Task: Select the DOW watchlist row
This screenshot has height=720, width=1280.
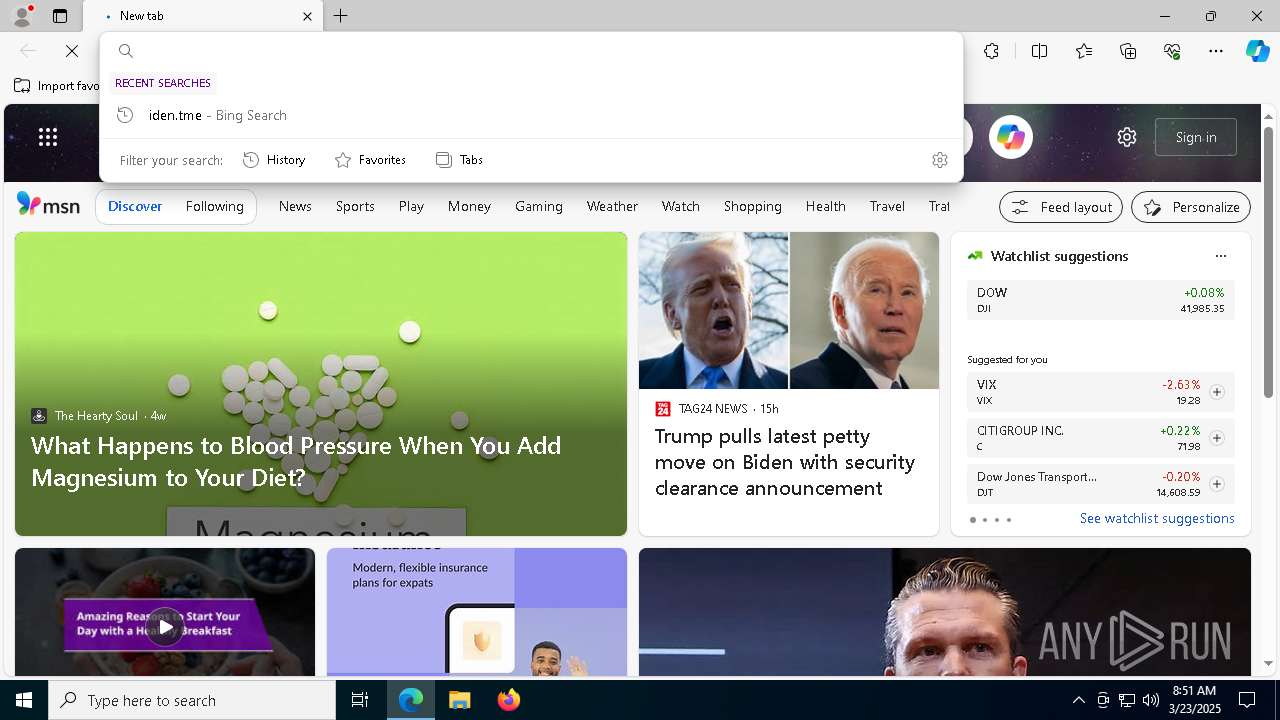Action: [1100, 300]
